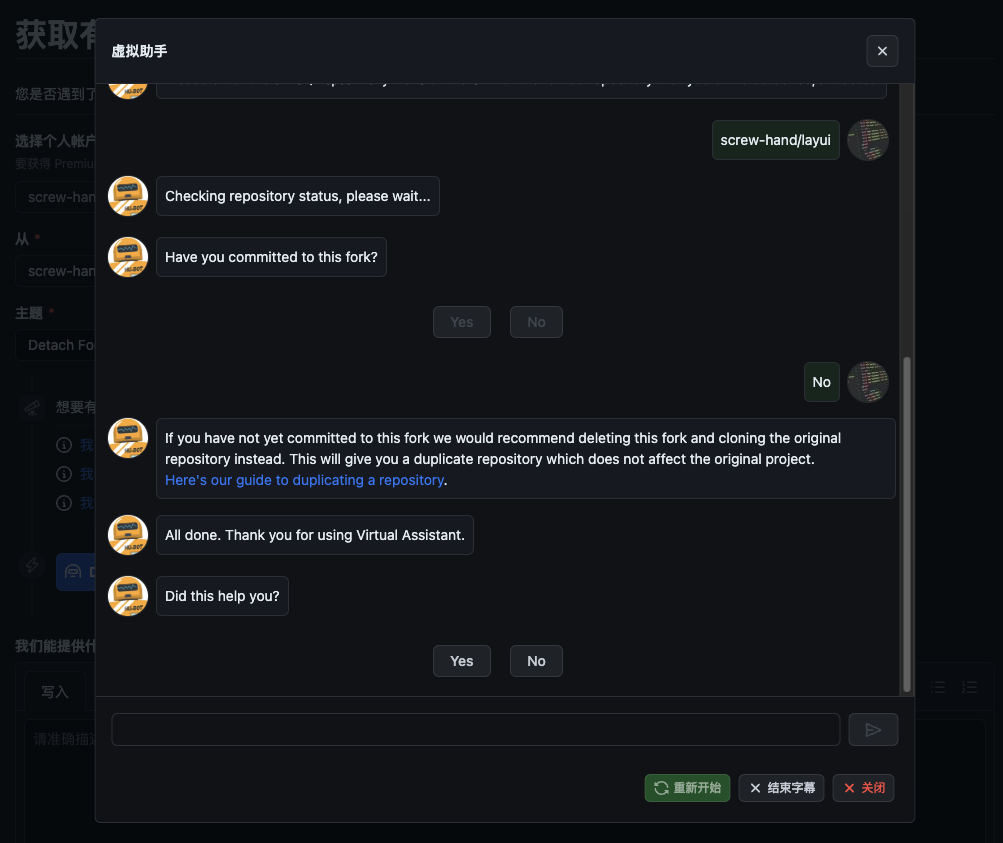Click the bot avatar beside "Have you committed" message
The width and height of the screenshot is (1003, 843).
tap(128, 257)
